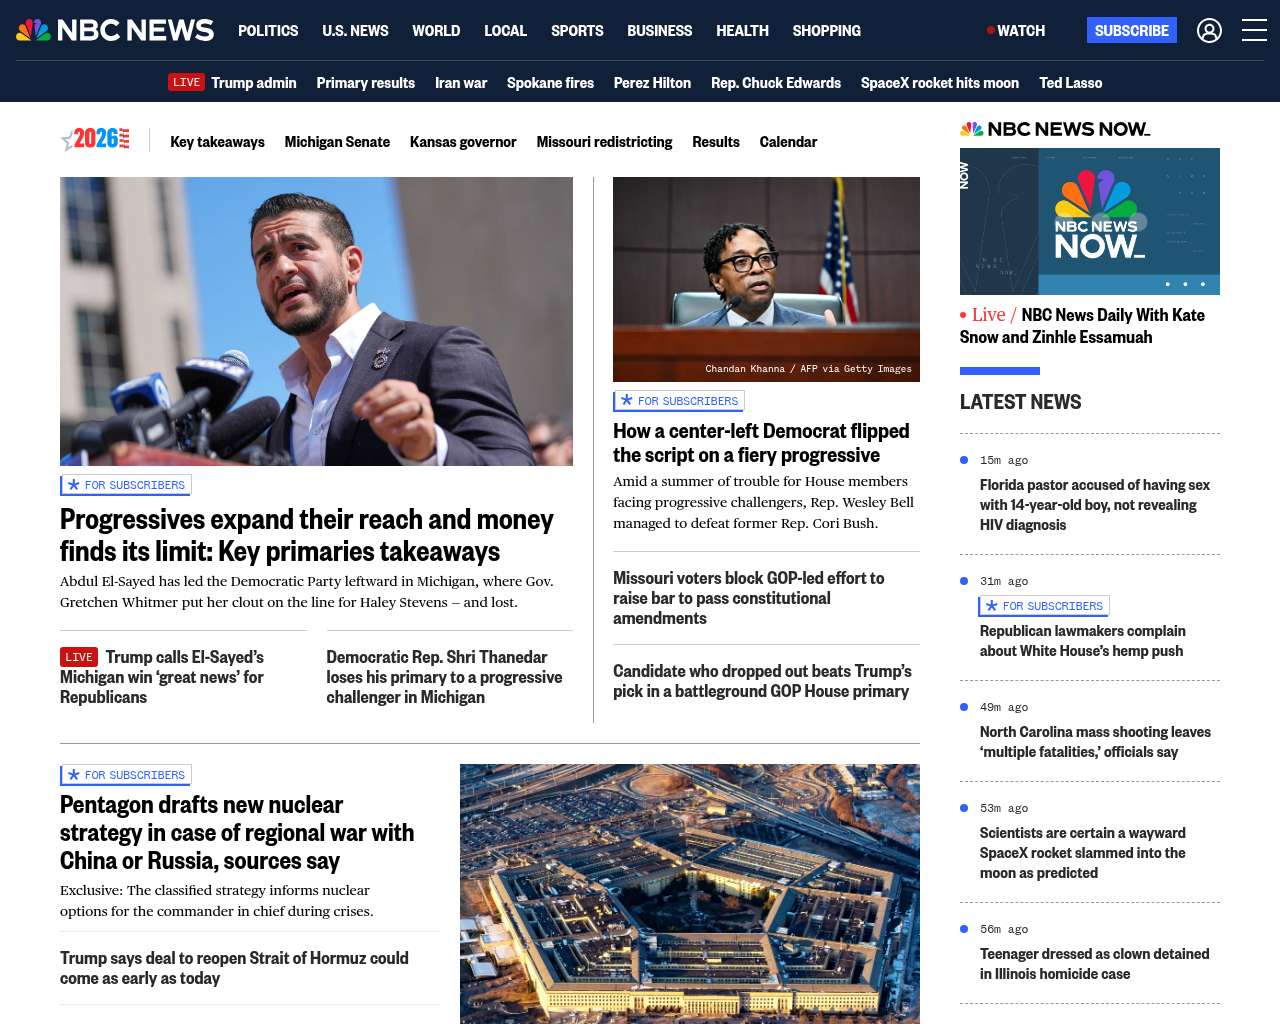This screenshot has height=1024, width=1280.
Task: Click the Pentagon 'Exclusive' summary text
Action: pyautogui.click(x=217, y=901)
